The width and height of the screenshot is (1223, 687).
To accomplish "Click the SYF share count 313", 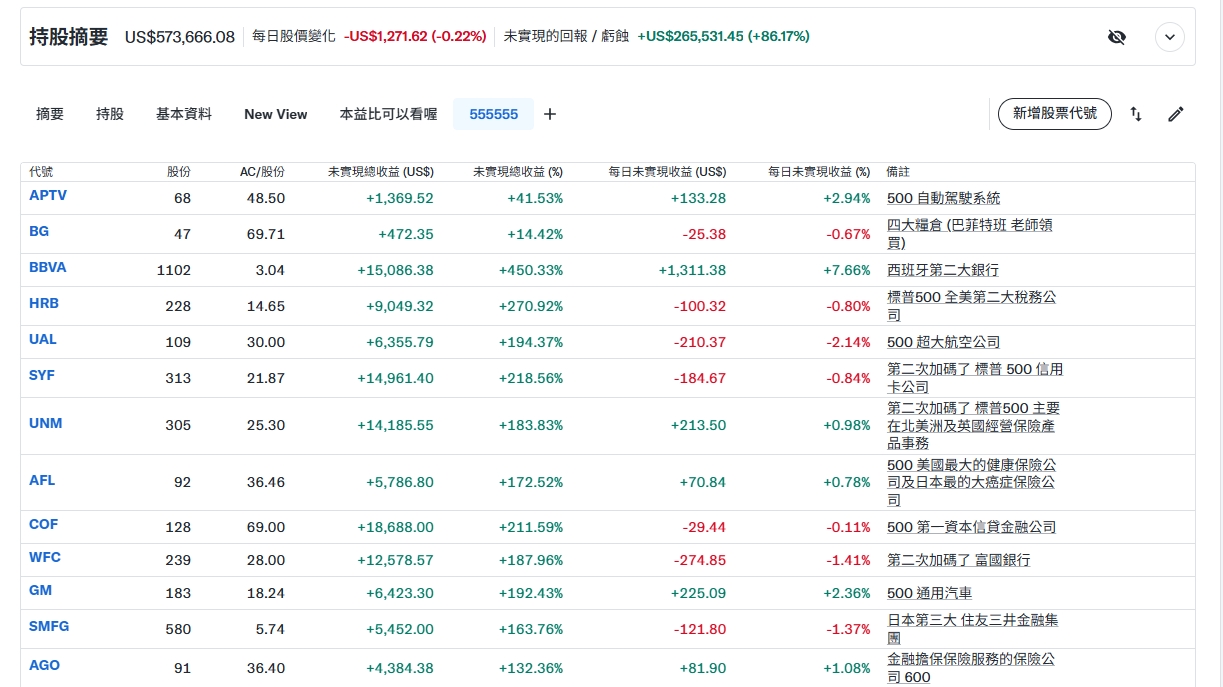I will (x=178, y=378).
